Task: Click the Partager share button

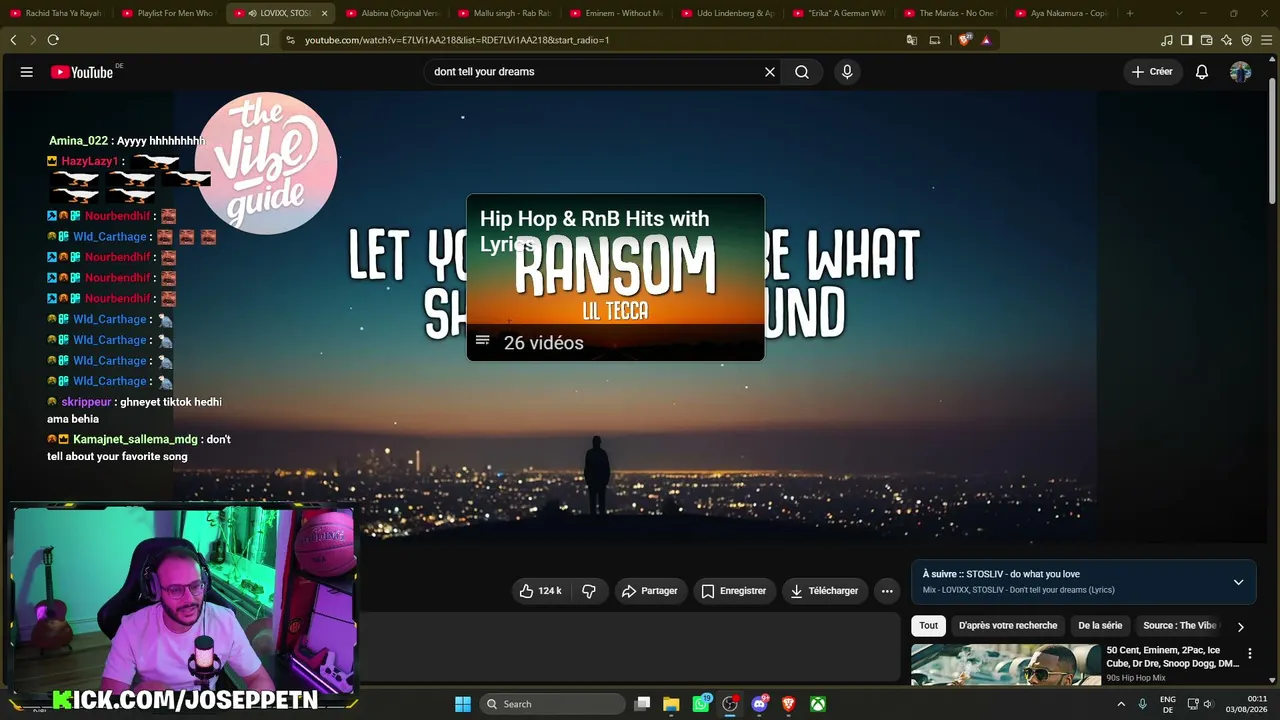Action: pyautogui.click(x=650, y=591)
